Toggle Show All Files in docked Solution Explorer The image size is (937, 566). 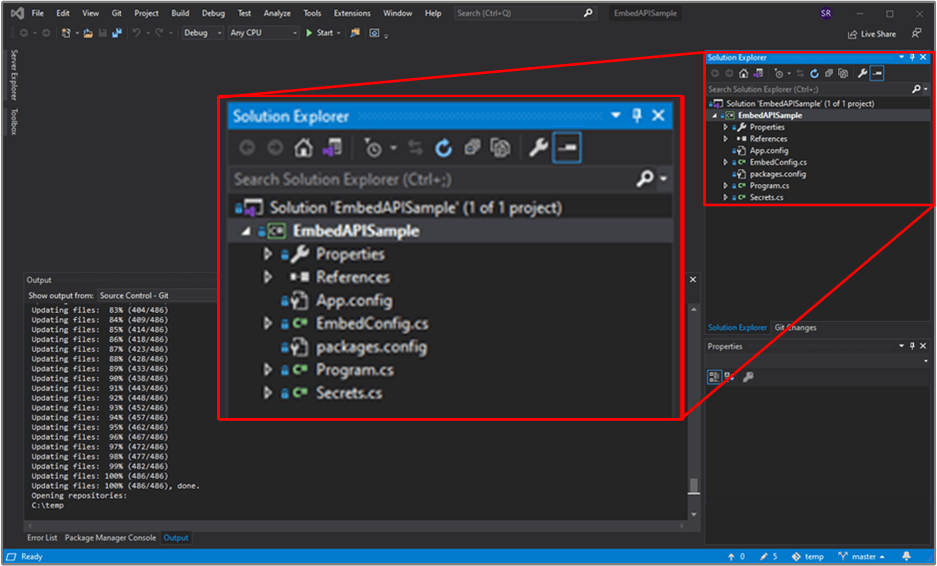(x=843, y=74)
